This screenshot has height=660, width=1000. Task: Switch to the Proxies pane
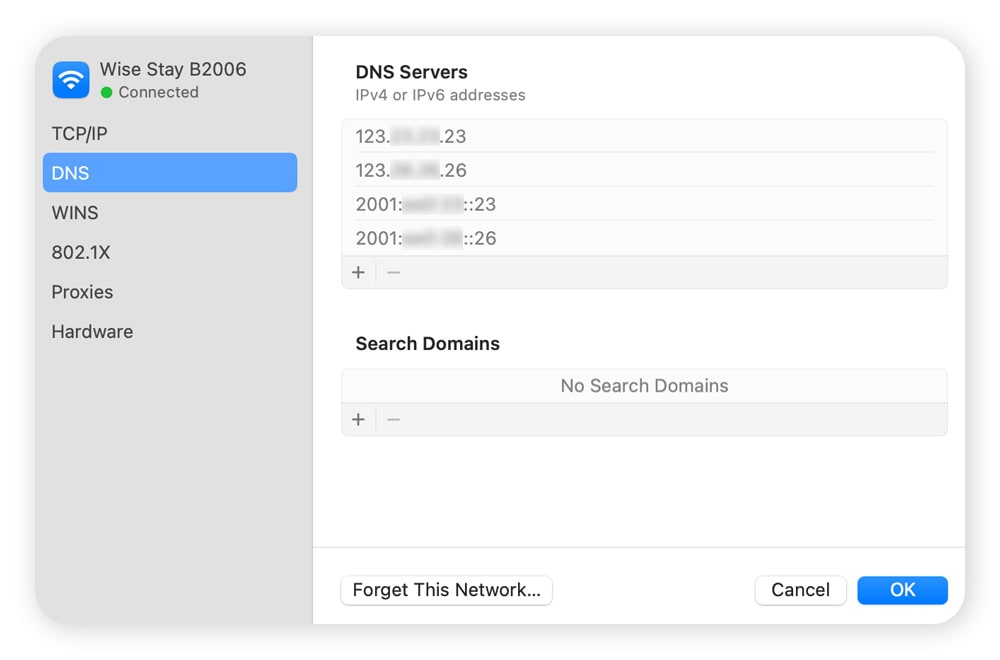pyautogui.click(x=81, y=292)
